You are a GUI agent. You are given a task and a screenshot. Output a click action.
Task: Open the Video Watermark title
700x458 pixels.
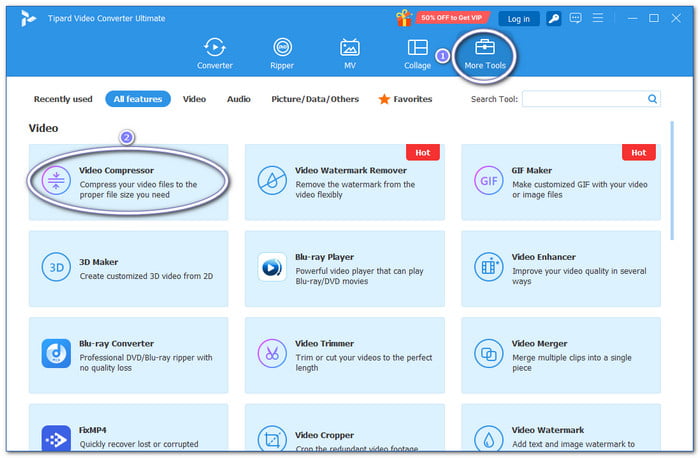click(x=548, y=430)
